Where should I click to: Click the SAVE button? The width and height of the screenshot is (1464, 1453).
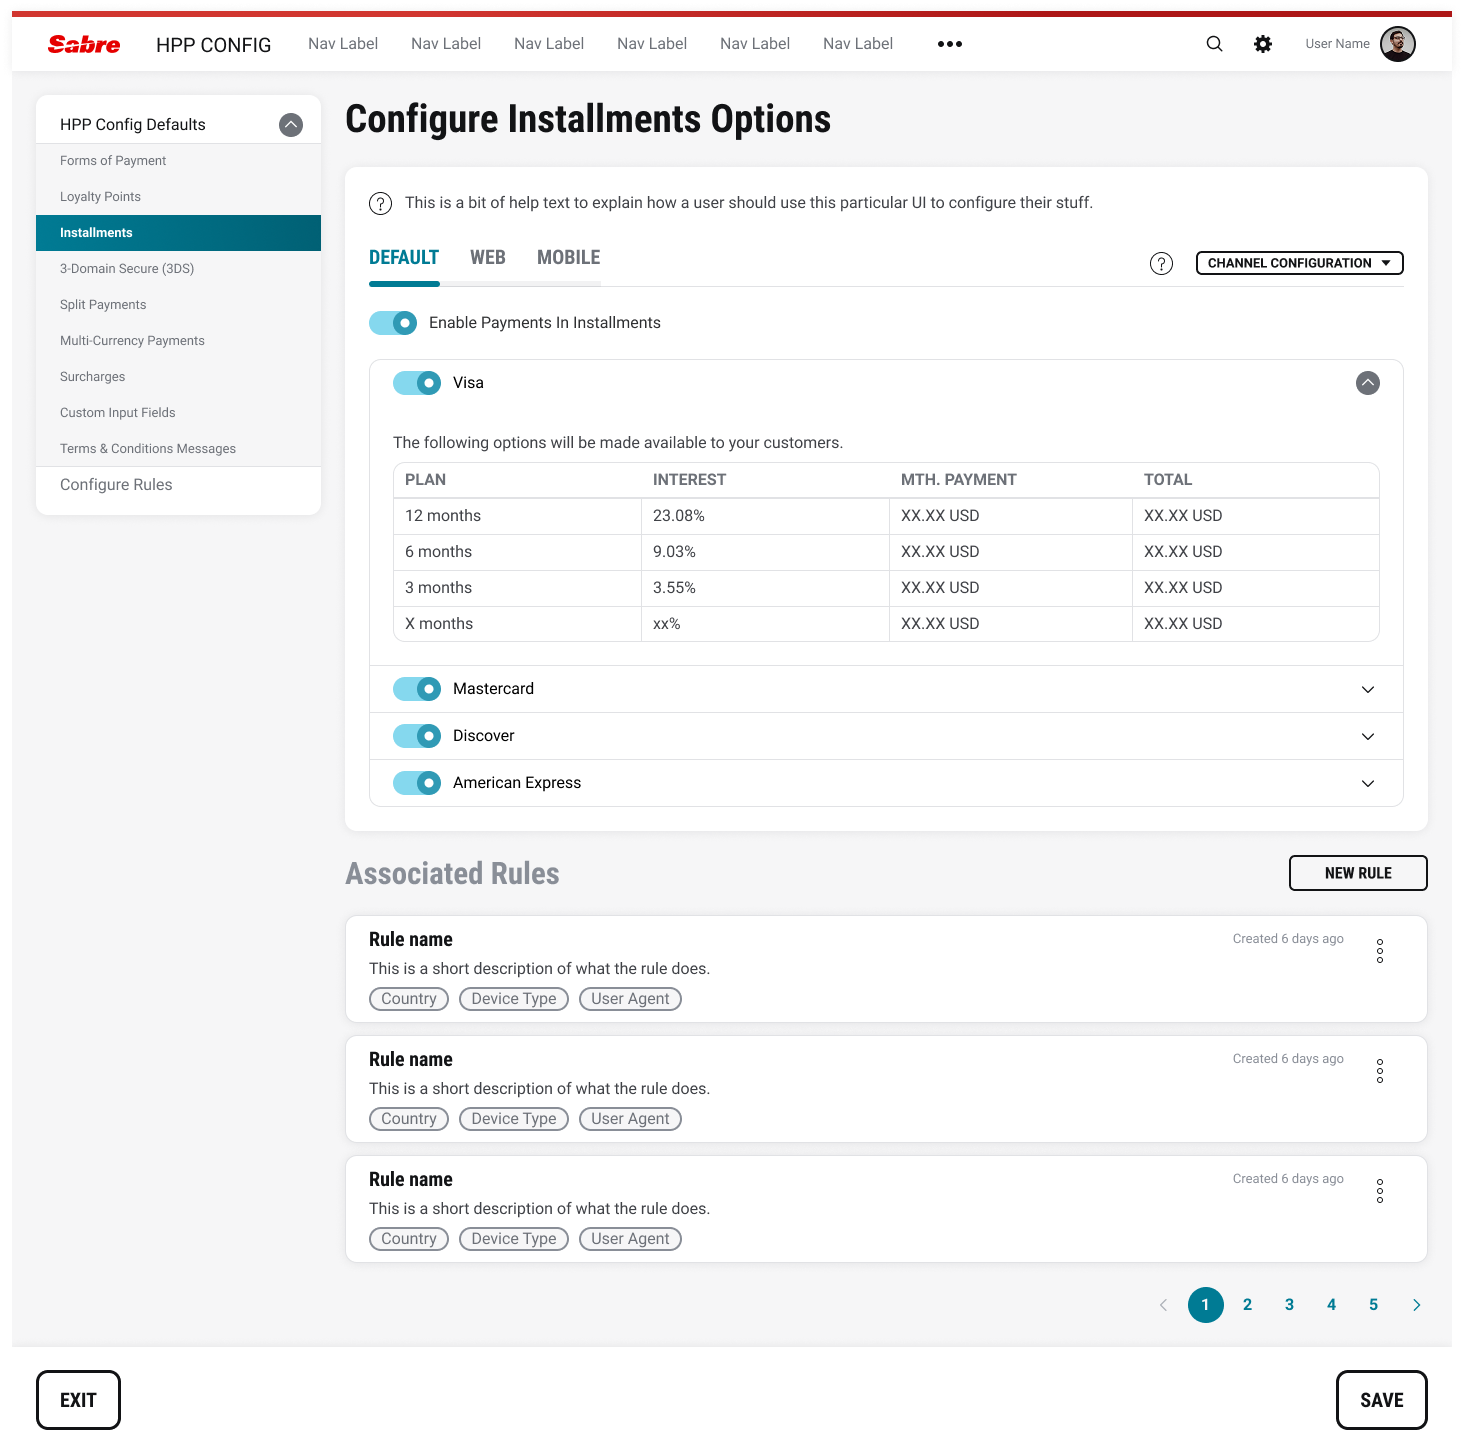click(1382, 1400)
